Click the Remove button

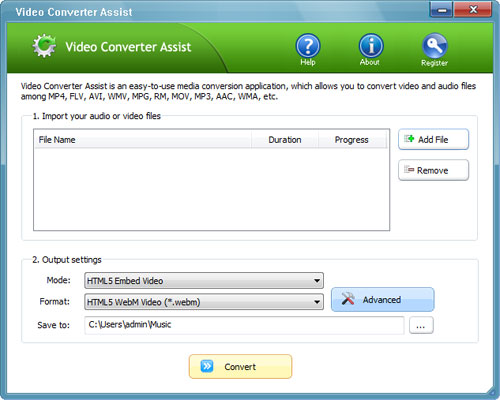433,170
